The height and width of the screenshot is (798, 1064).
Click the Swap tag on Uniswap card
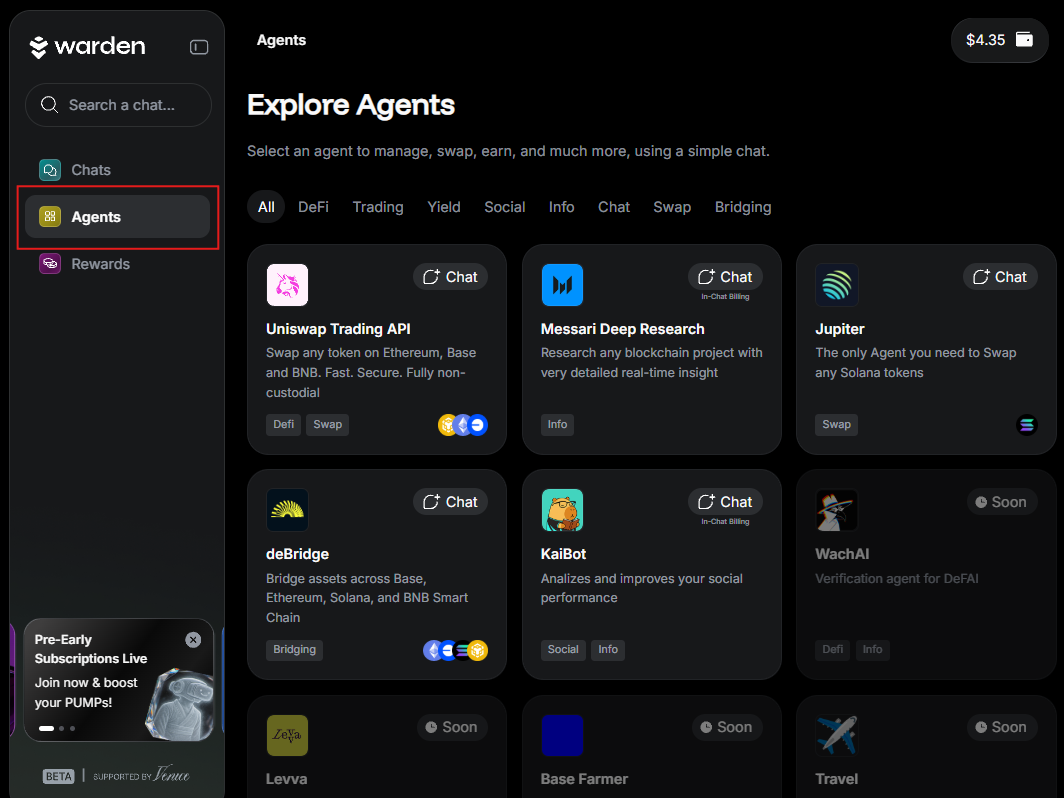pos(327,424)
